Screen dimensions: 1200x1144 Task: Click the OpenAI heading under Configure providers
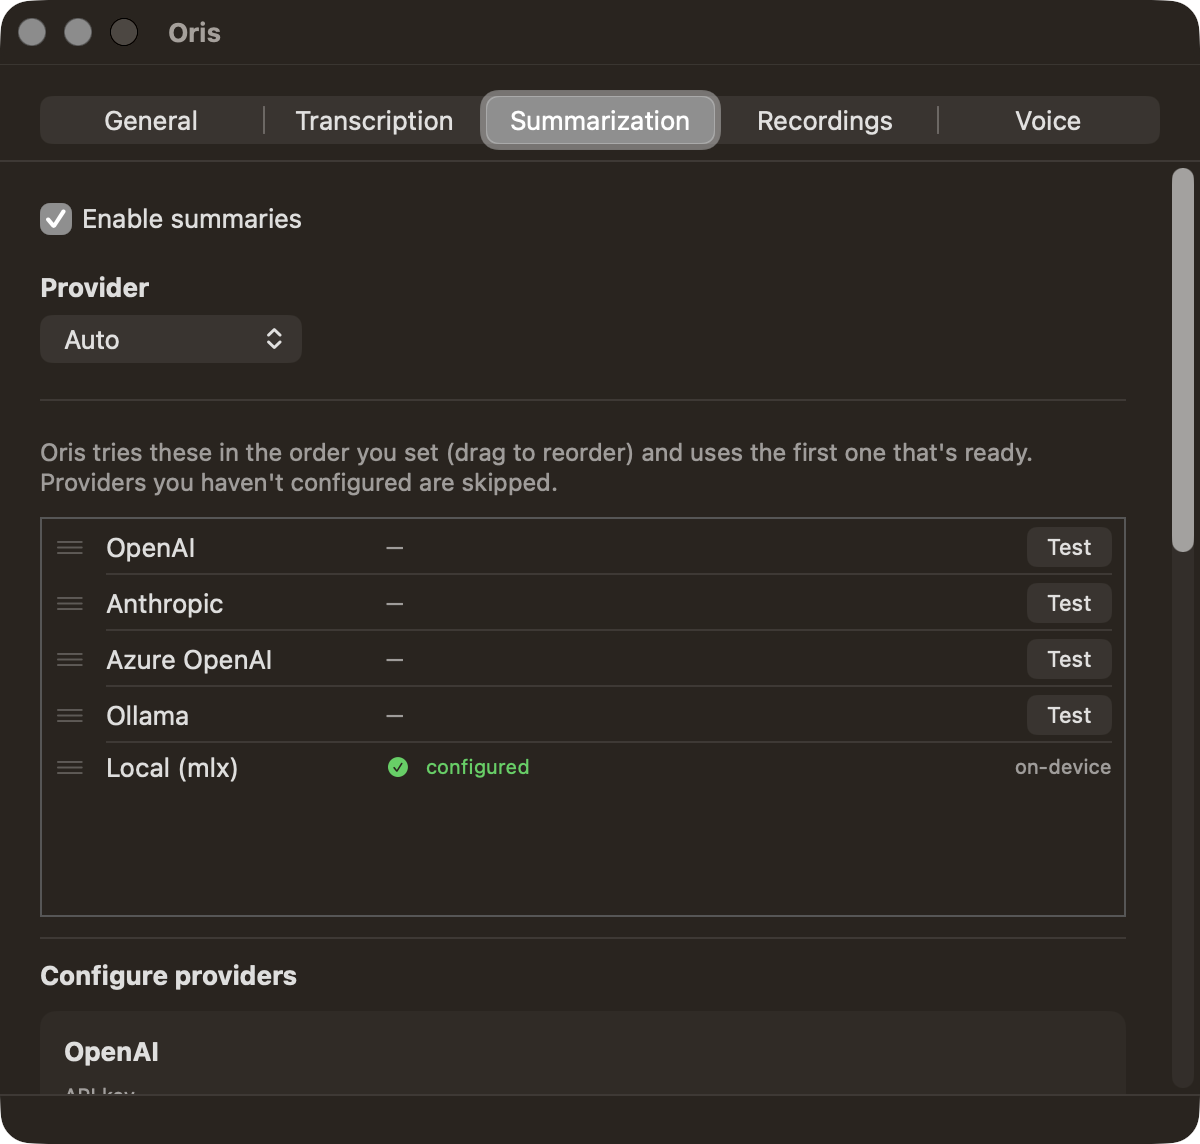pyautogui.click(x=112, y=1052)
